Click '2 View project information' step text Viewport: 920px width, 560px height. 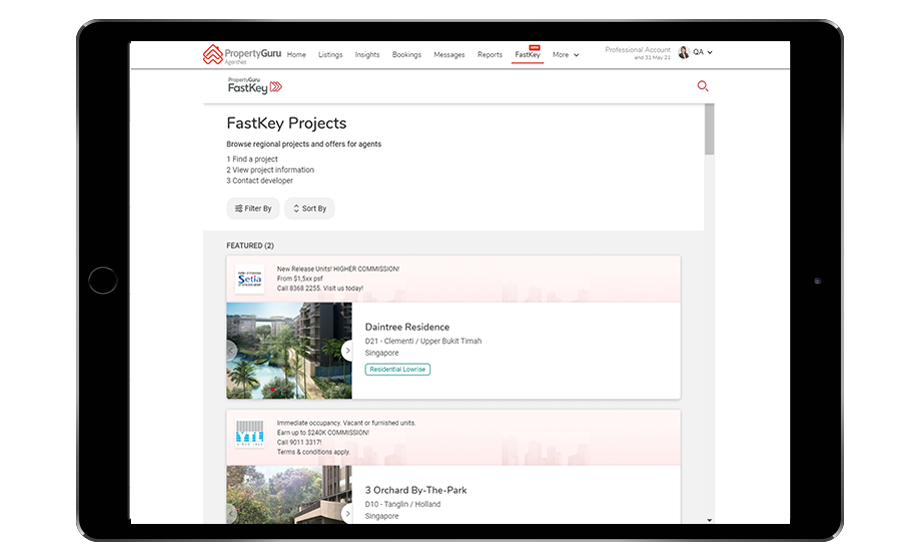click(270, 170)
